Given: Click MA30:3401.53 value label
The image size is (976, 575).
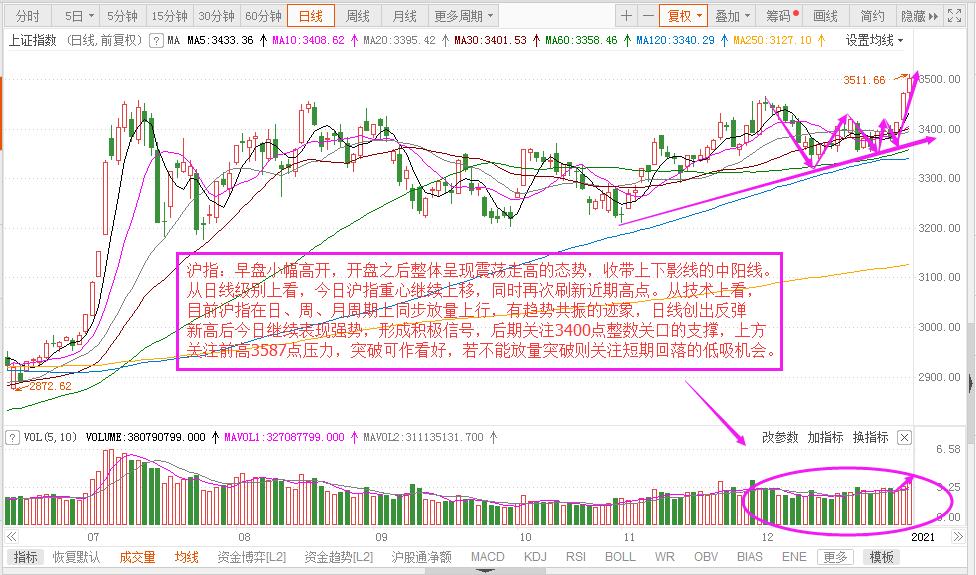Looking at the screenshot, I should 490,40.
